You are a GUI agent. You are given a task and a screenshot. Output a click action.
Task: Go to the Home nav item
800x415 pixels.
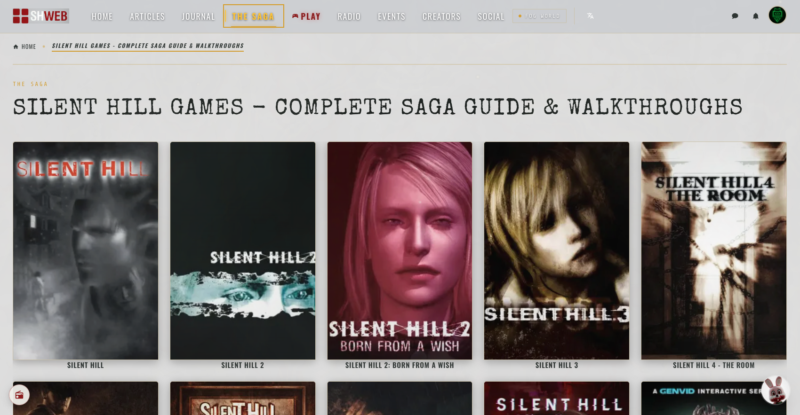click(x=102, y=16)
